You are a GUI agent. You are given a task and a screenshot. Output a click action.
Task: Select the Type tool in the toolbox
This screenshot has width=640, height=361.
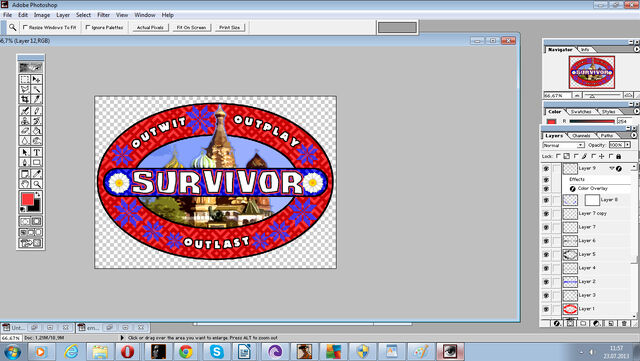(36, 152)
